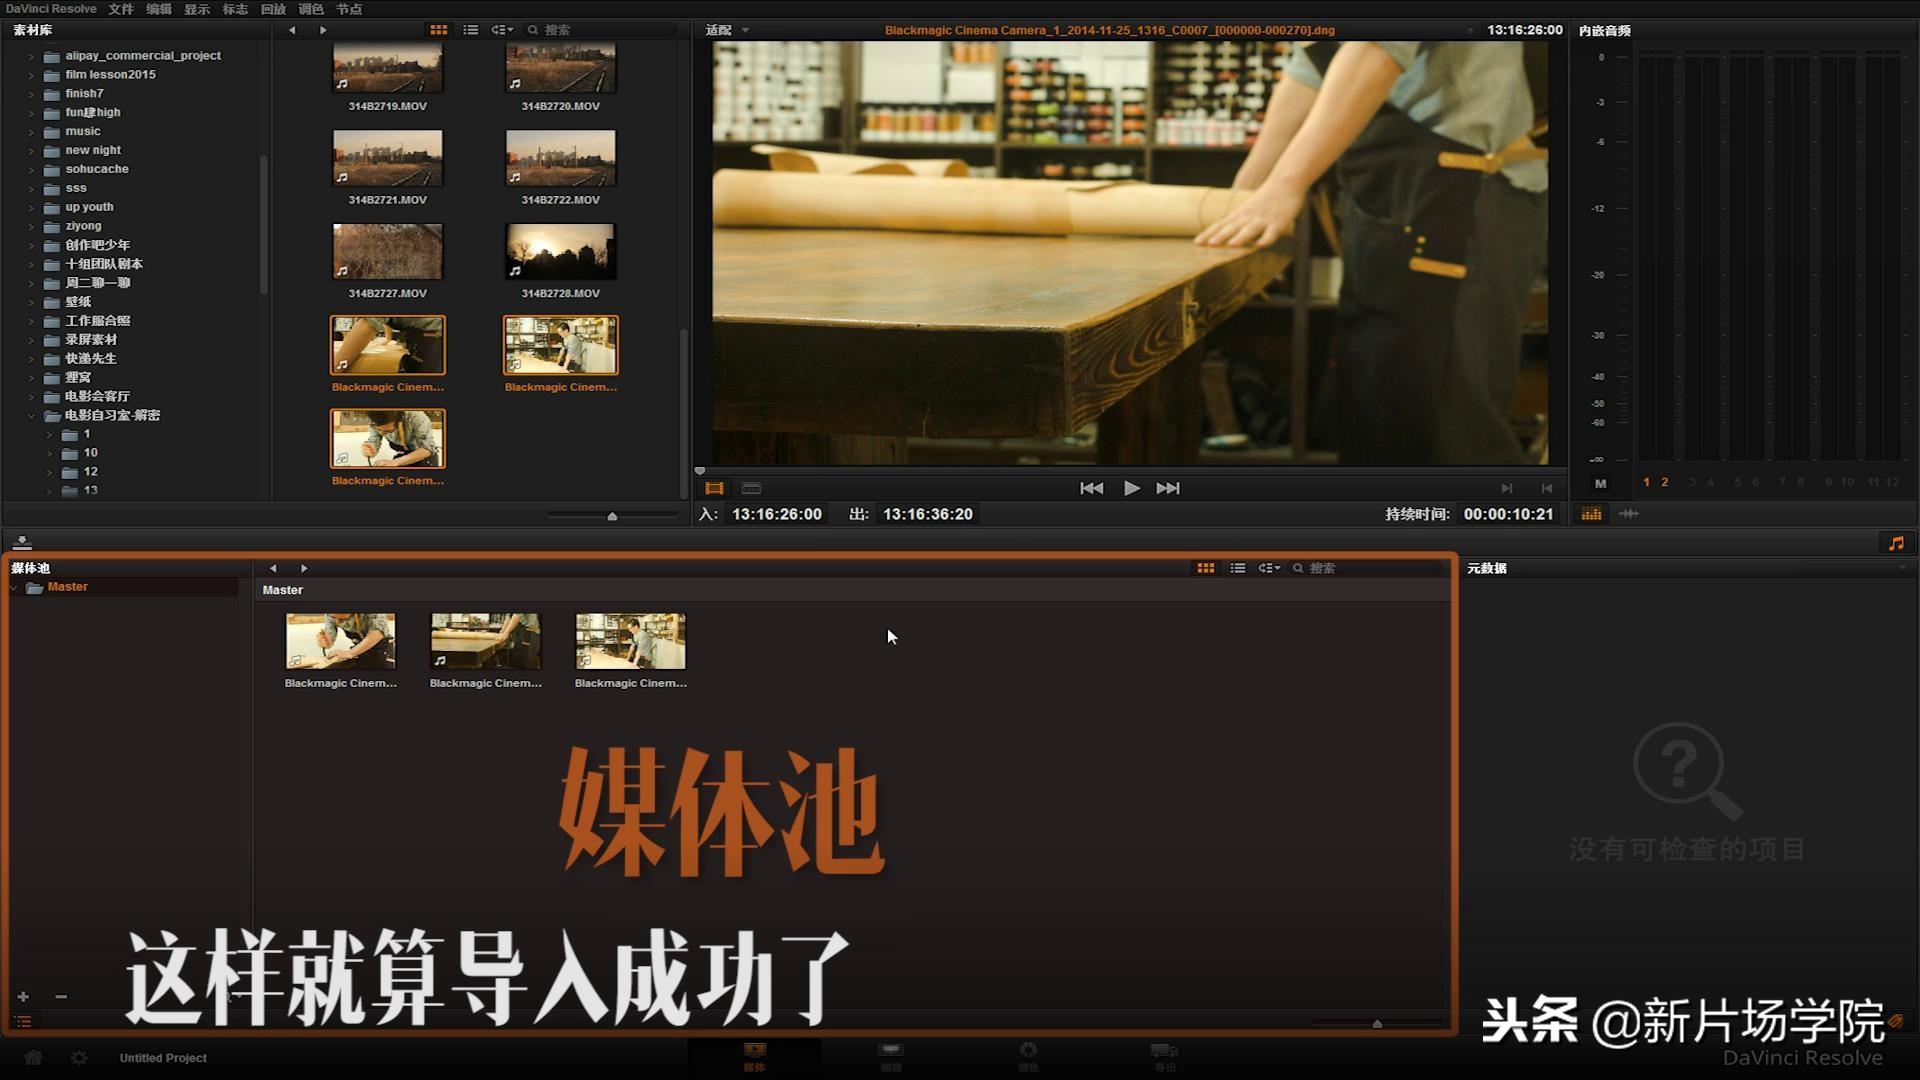1920x1080 pixels.
Task: Toggle the M audio mute button
Action: point(1600,483)
